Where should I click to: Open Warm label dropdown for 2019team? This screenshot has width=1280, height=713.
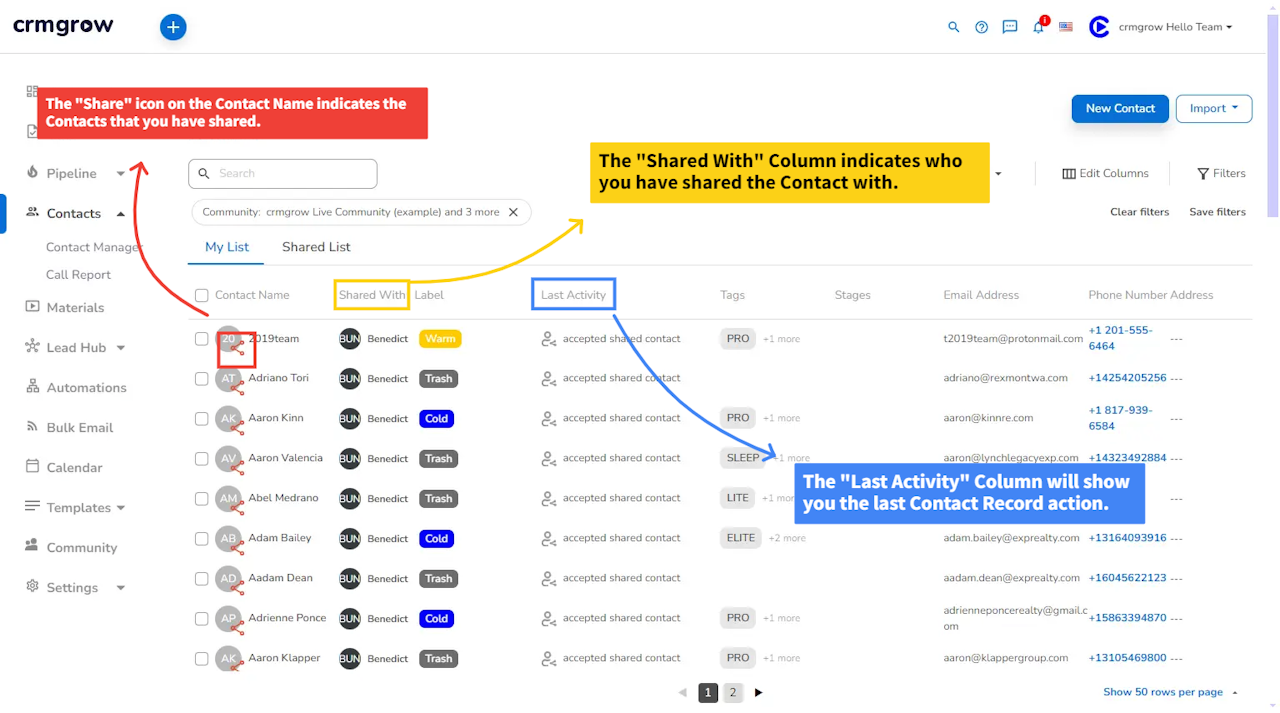pos(440,339)
